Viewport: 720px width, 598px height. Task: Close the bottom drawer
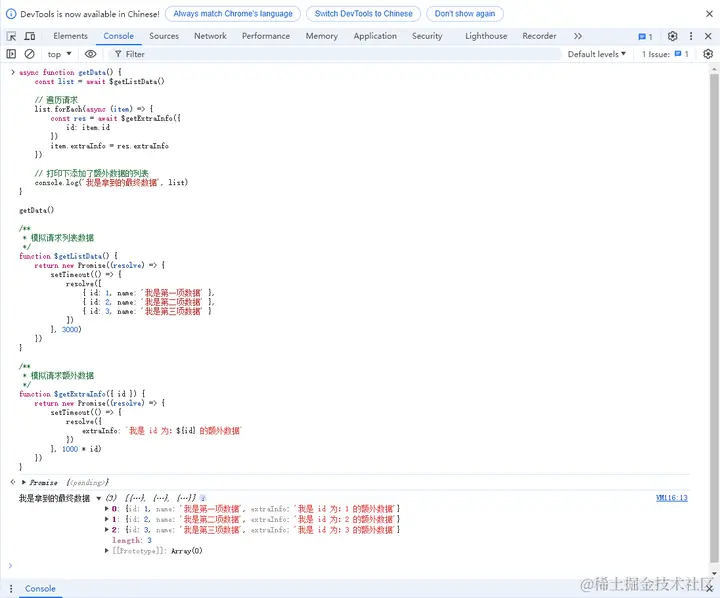pos(709,588)
